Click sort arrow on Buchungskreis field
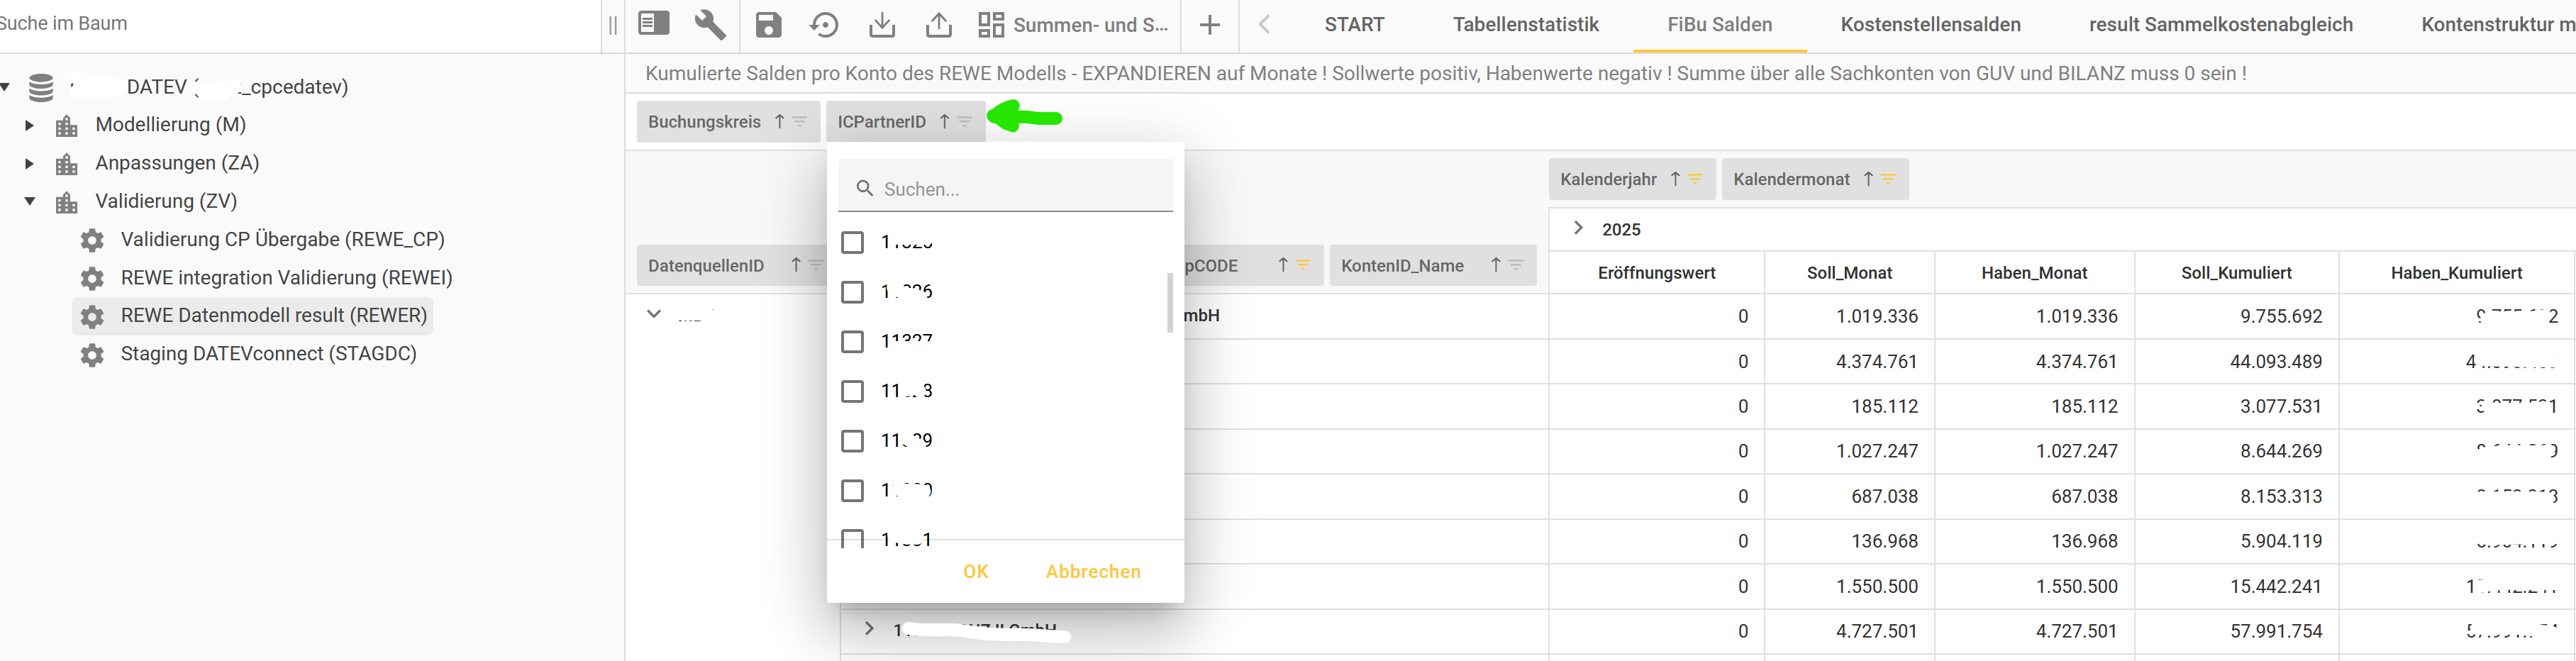2576x661 pixels. click(779, 121)
